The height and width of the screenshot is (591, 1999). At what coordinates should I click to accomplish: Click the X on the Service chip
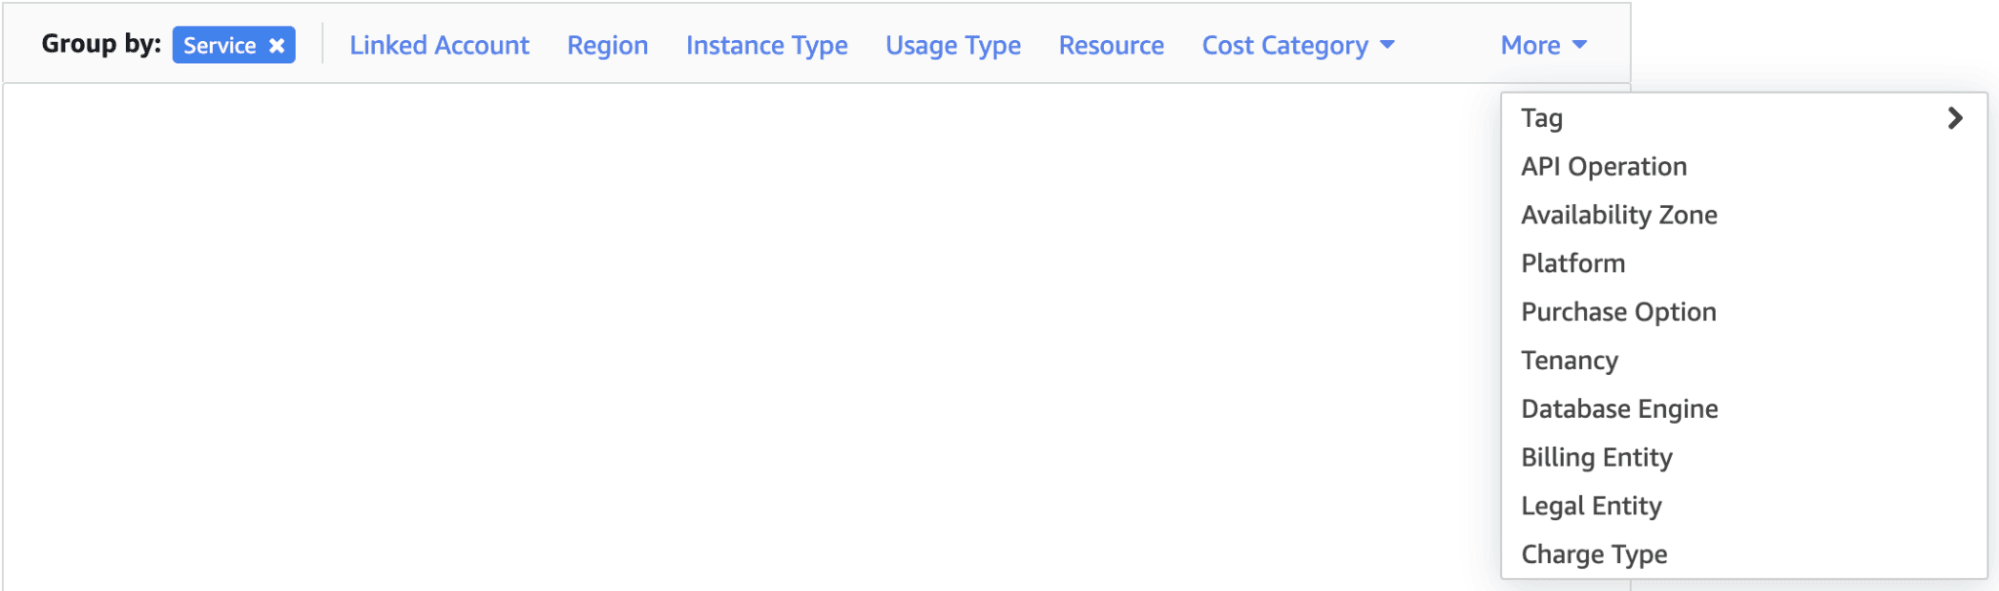click(x=276, y=44)
